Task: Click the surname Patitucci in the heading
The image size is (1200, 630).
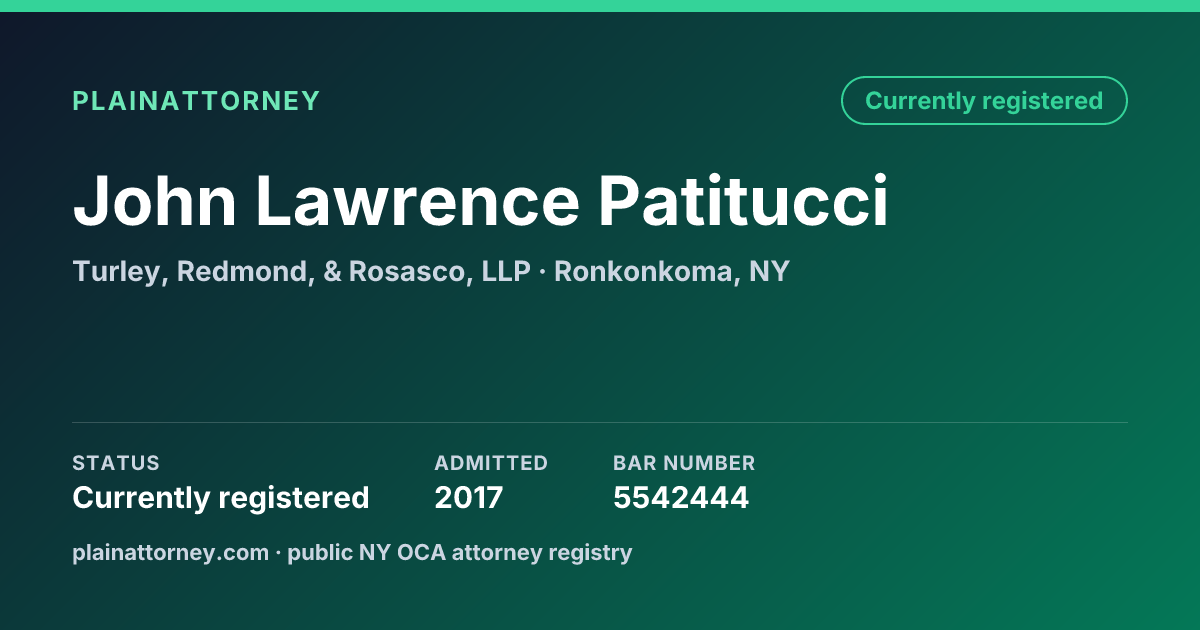Action: pos(744,200)
